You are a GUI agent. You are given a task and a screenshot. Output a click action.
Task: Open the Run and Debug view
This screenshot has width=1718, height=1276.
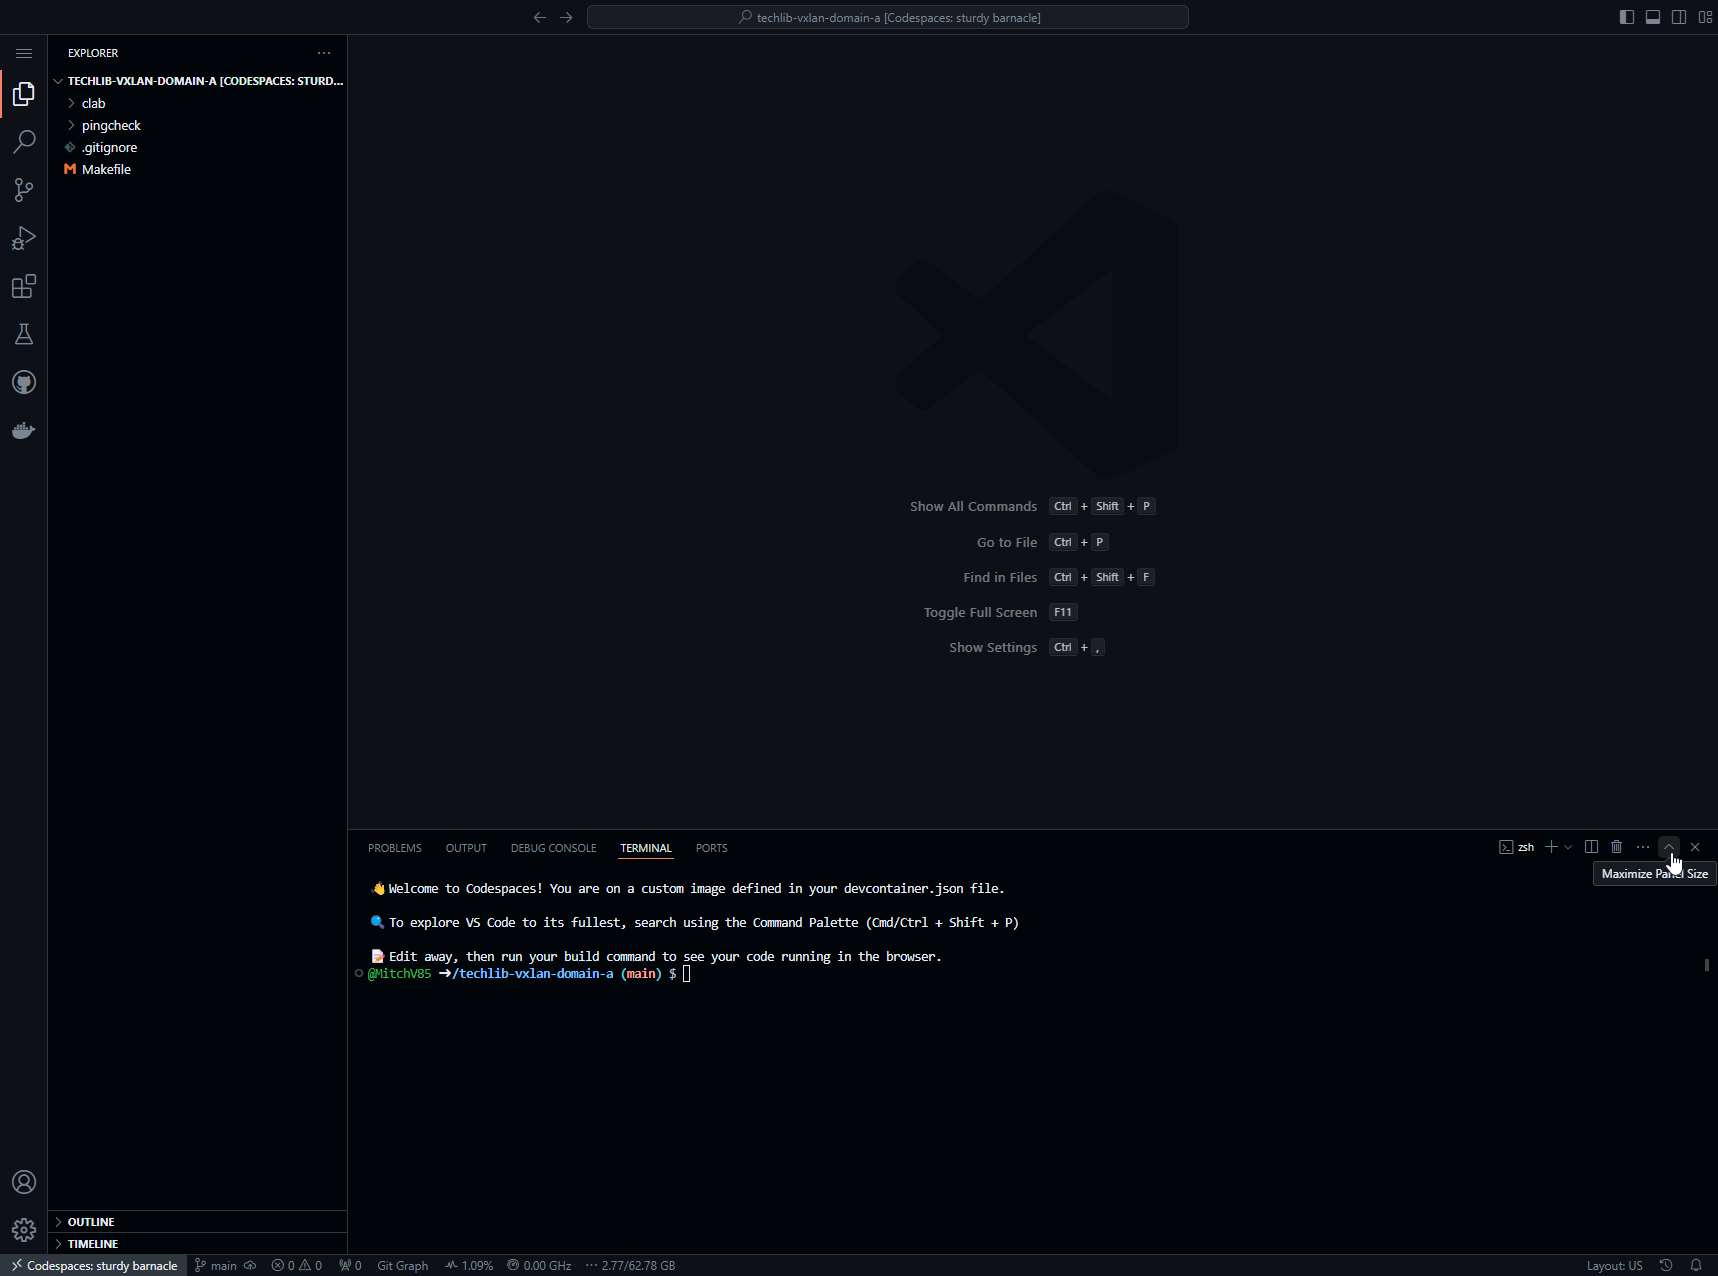coord(24,238)
